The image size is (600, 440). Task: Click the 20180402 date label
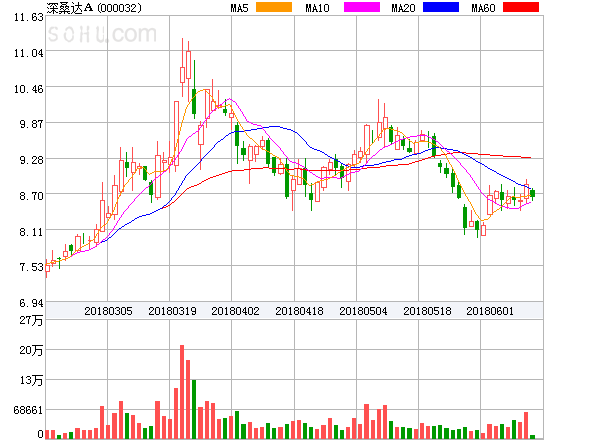tap(235, 311)
